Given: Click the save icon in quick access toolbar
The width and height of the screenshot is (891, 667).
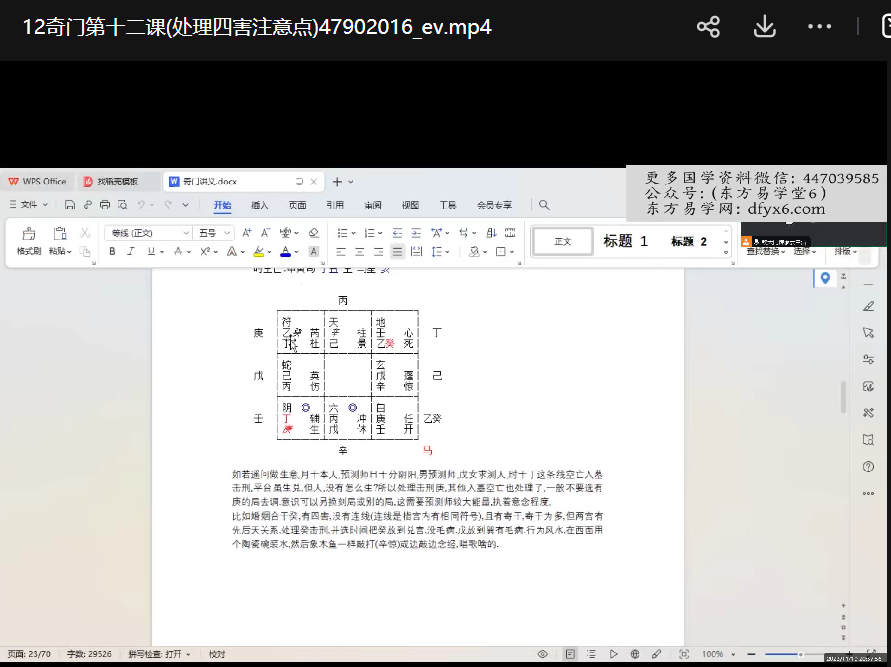Looking at the screenshot, I should point(70,205).
